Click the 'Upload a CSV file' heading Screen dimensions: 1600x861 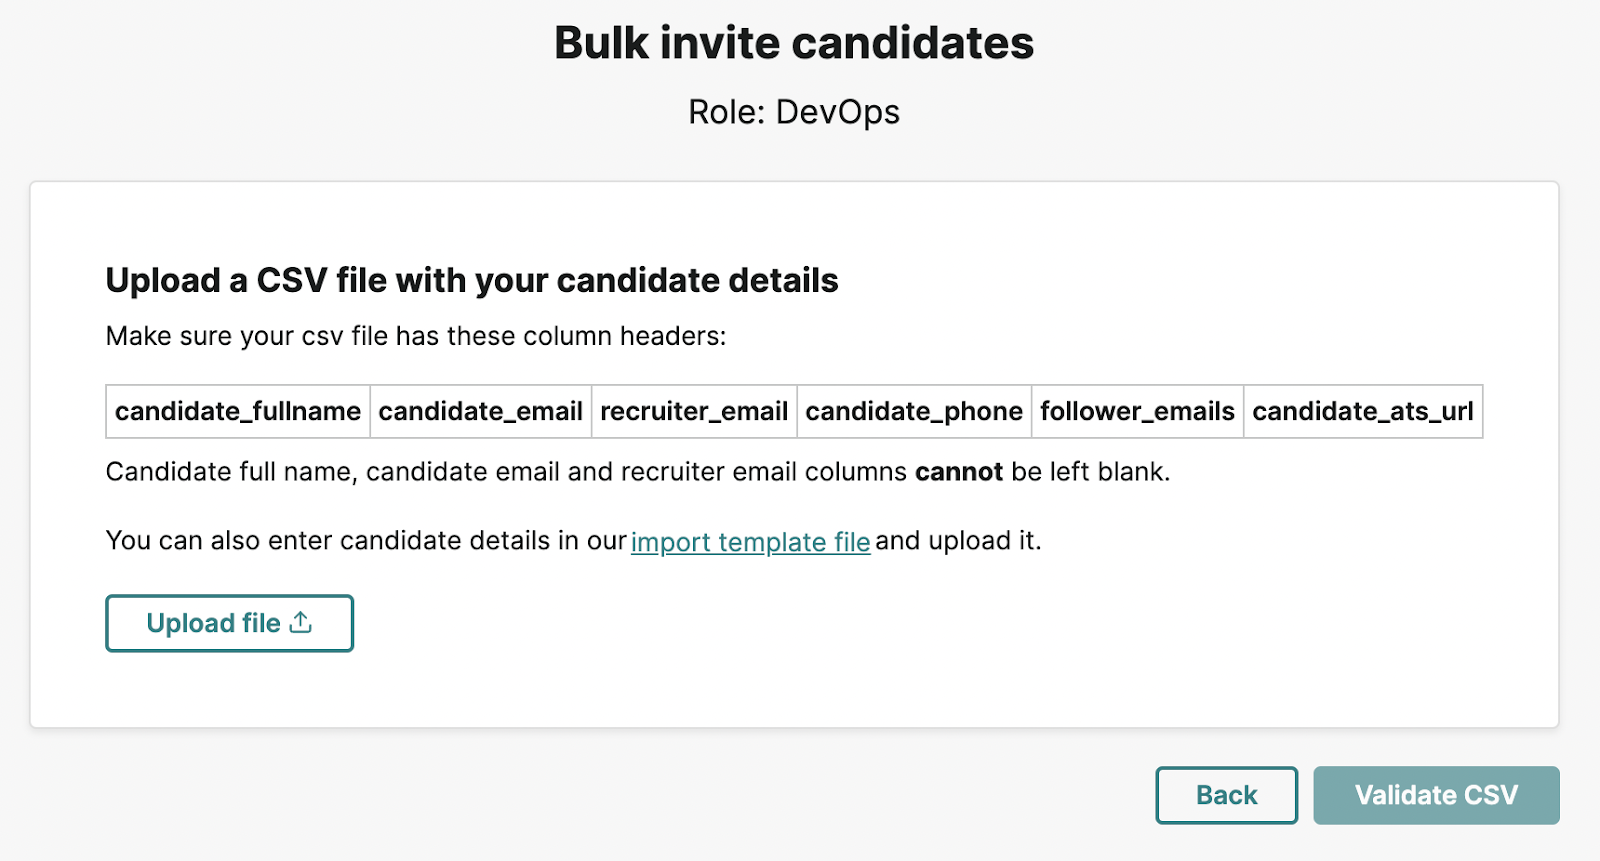pyautogui.click(x=472, y=281)
